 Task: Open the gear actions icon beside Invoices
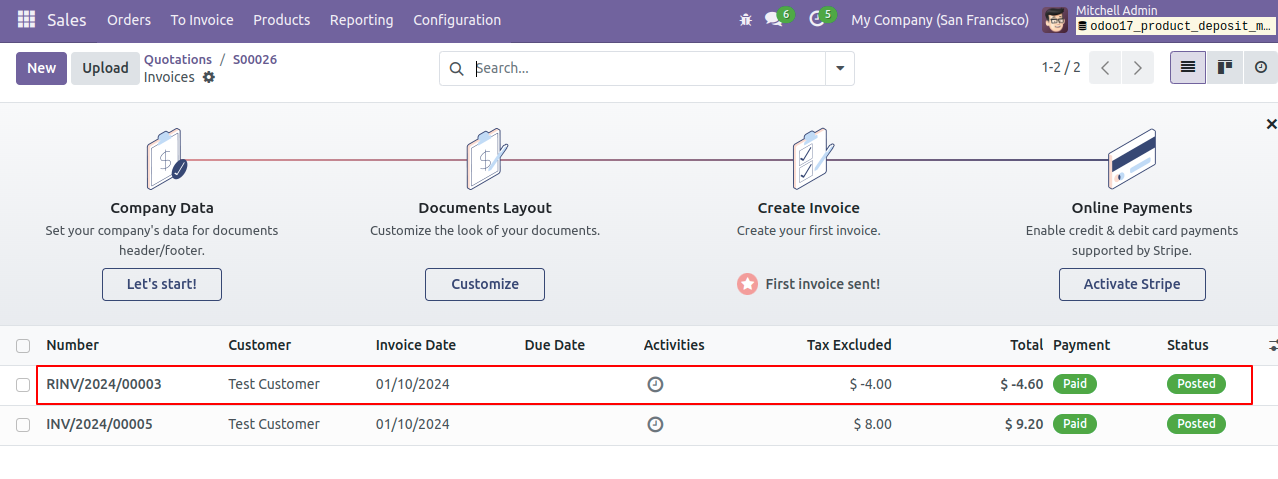(209, 77)
